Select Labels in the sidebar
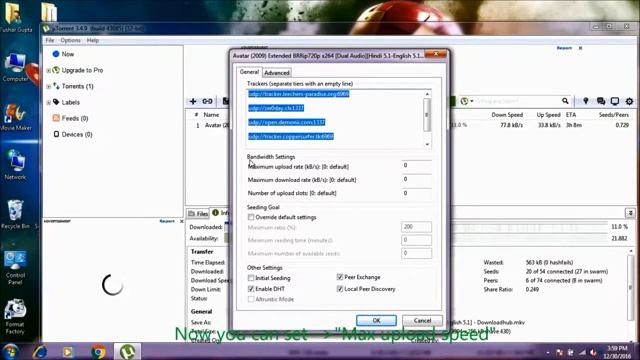Image resolution: width=640 pixels, height=360 pixels. point(70,102)
